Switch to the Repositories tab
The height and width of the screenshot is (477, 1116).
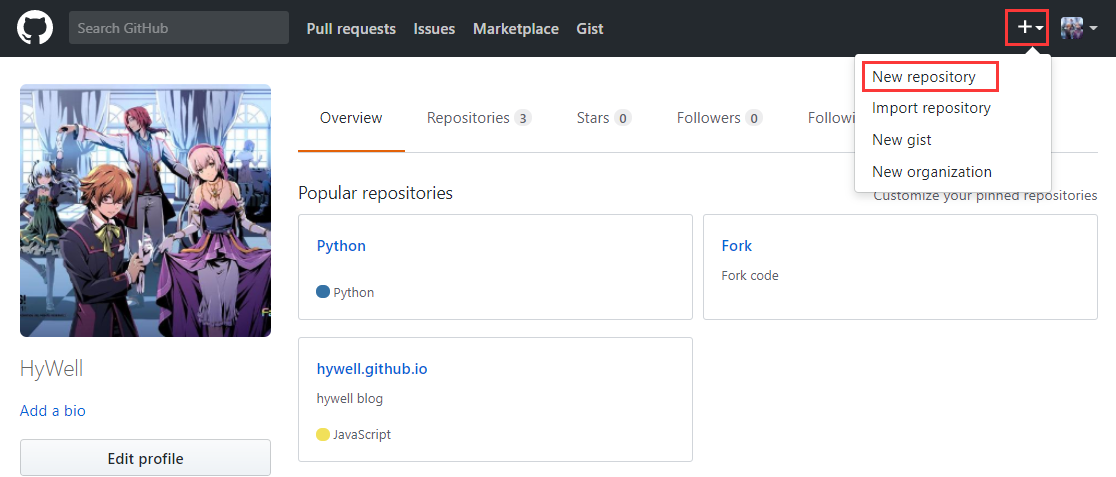[479, 118]
